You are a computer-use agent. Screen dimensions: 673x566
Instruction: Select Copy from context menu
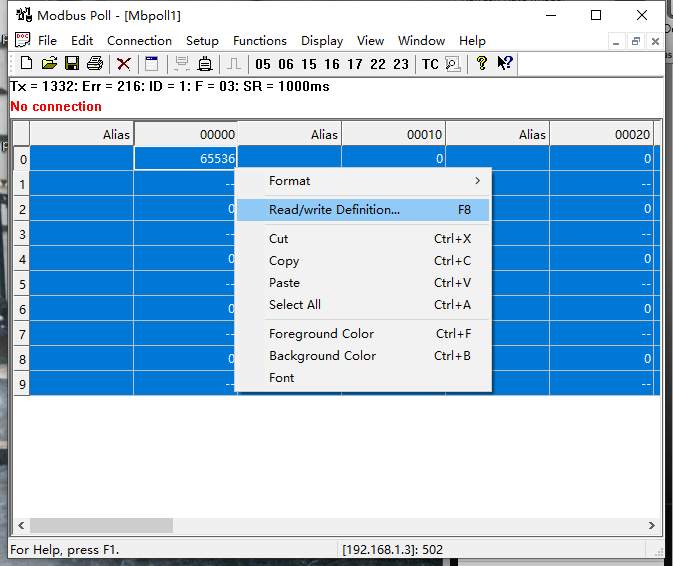click(363, 260)
